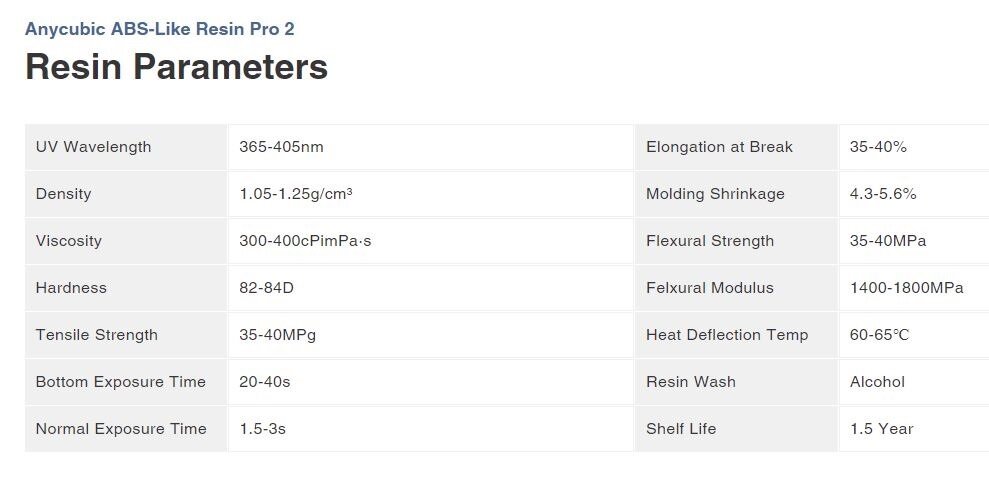Select the Hardness label cell
The height and width of the screenshot is (485, 989).
(x=126, y=288)
